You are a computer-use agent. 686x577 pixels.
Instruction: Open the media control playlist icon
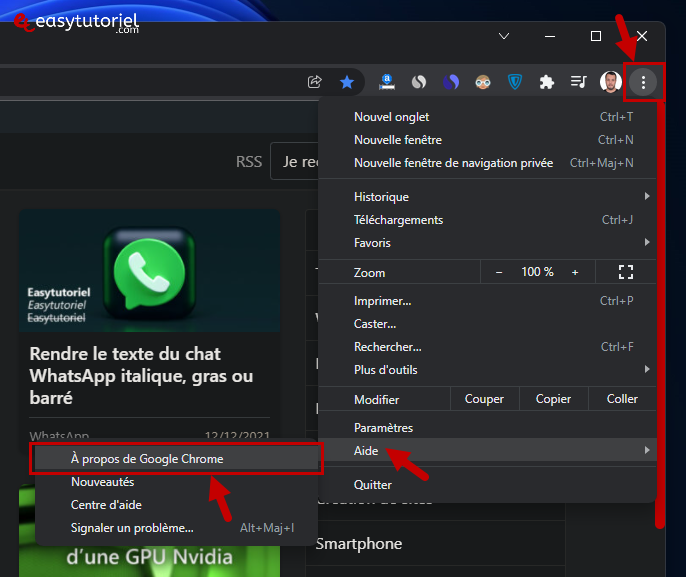coord(578,82)
